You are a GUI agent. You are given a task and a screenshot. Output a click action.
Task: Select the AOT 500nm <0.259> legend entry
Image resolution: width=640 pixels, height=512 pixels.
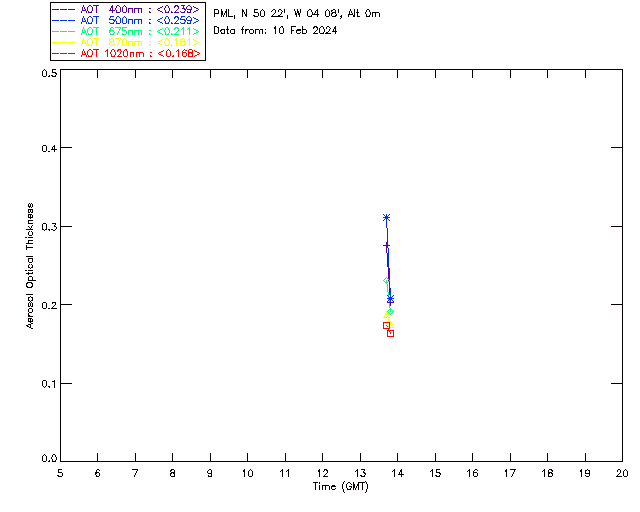pos(126,20)
